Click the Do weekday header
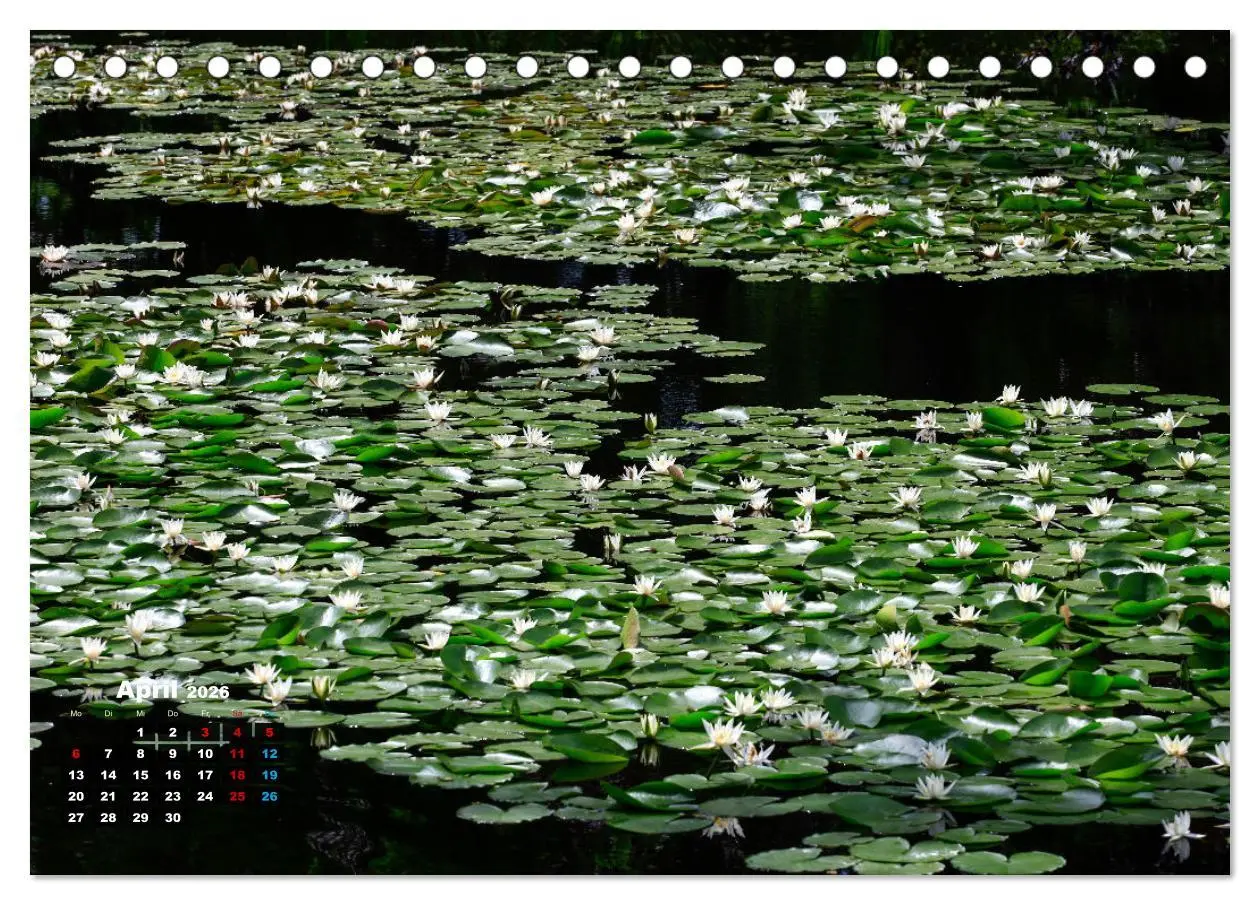This screenshot has width=1260, height=905. coord(173,714)
